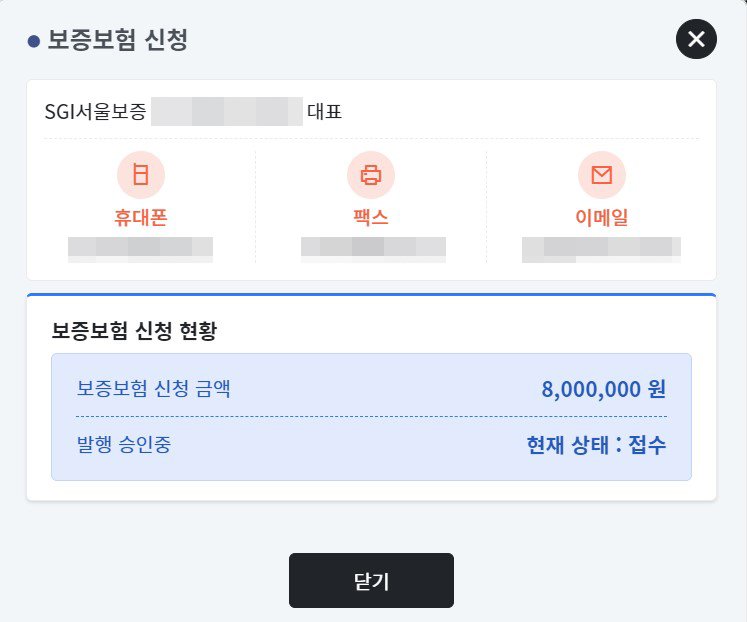This screenshot has height=622, width=747.
Task: Select the 팩스 label
Action: (x=371, y=218)
